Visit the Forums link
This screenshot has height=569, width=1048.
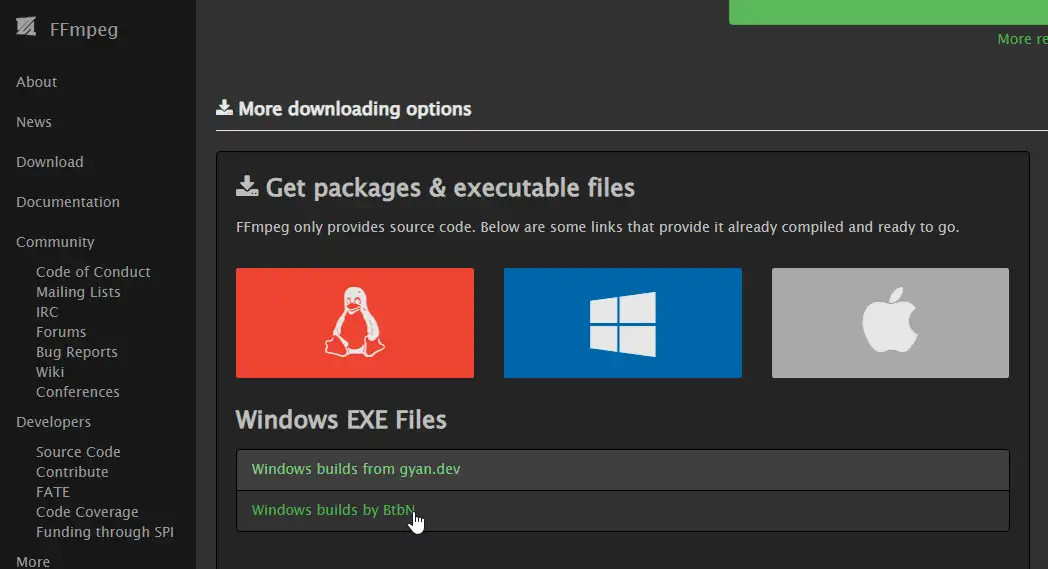tap(61, 332)
